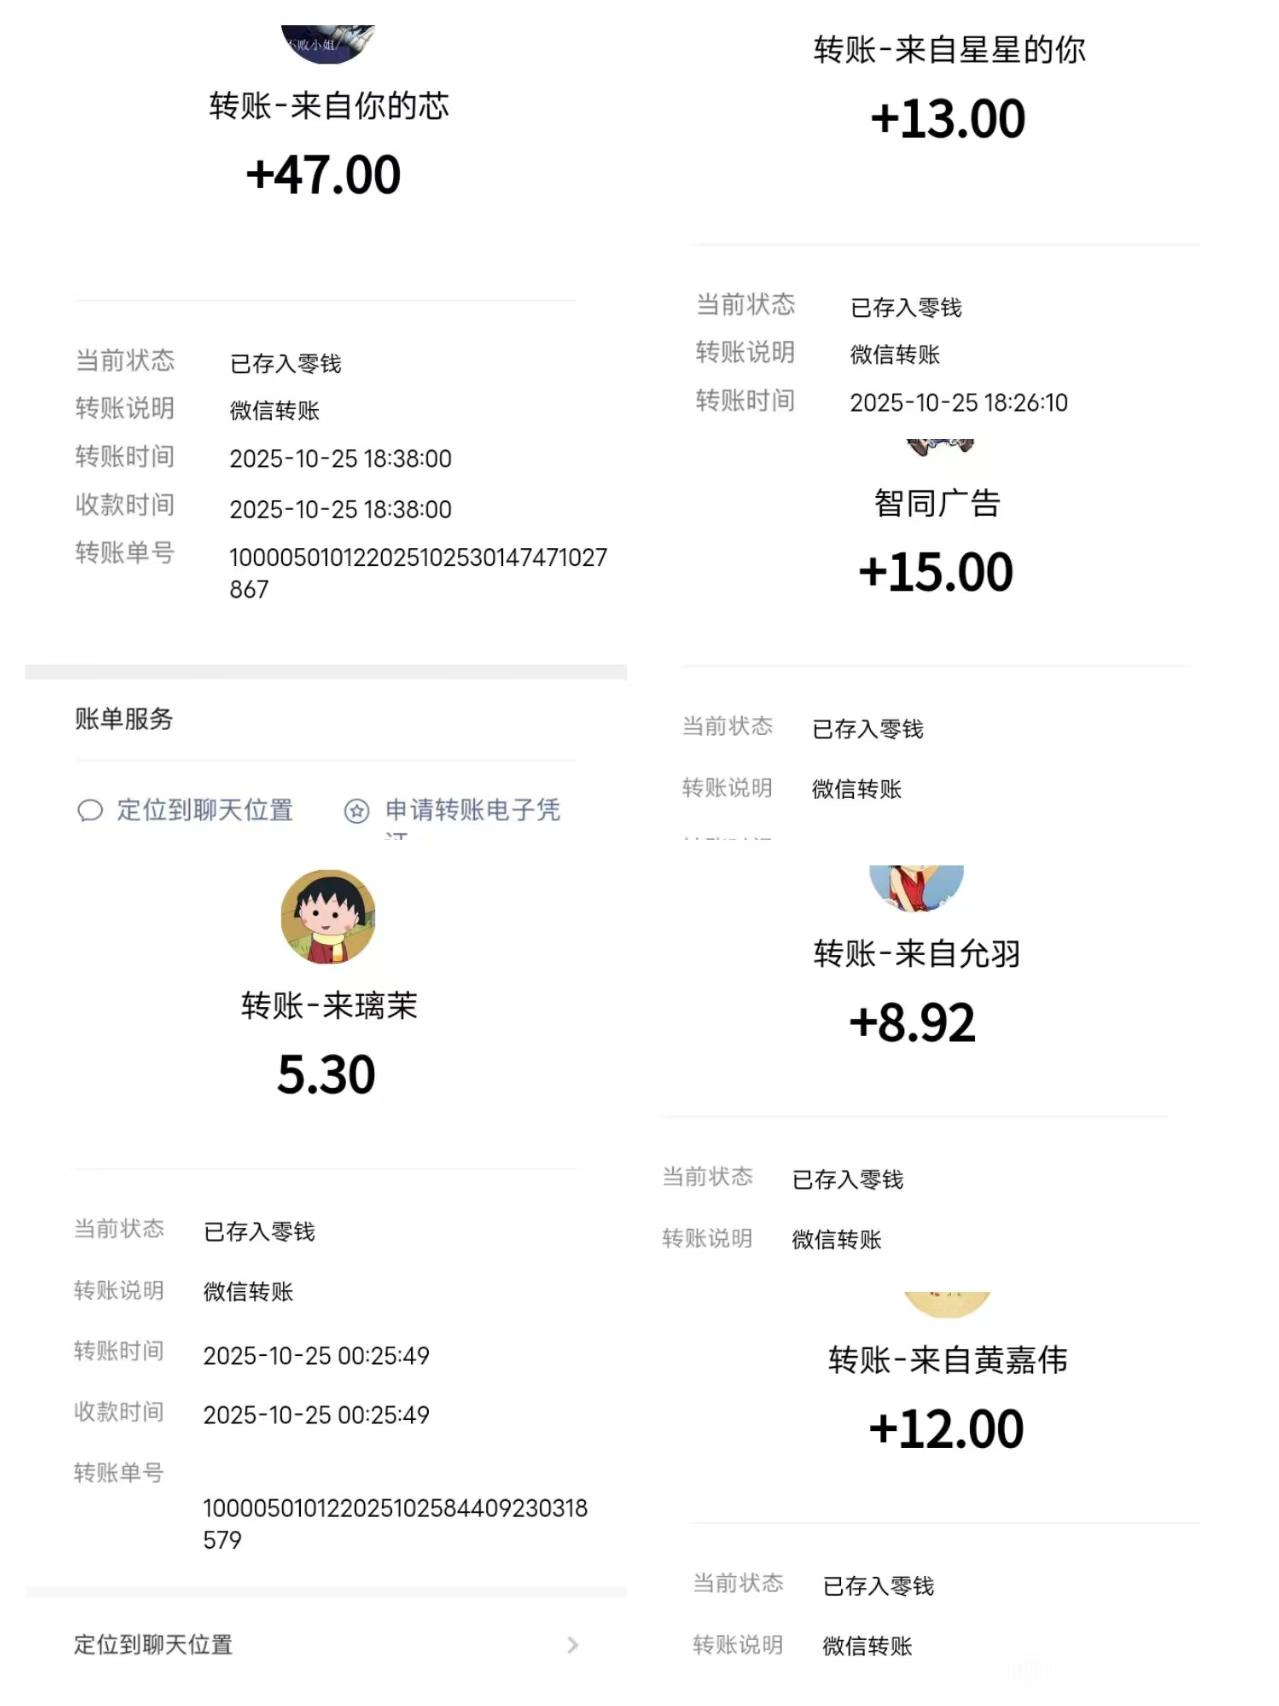Click the chat bubble icon beside 定位到聊天位置
Viewport: 1279px width, 1706px height.
90,810
